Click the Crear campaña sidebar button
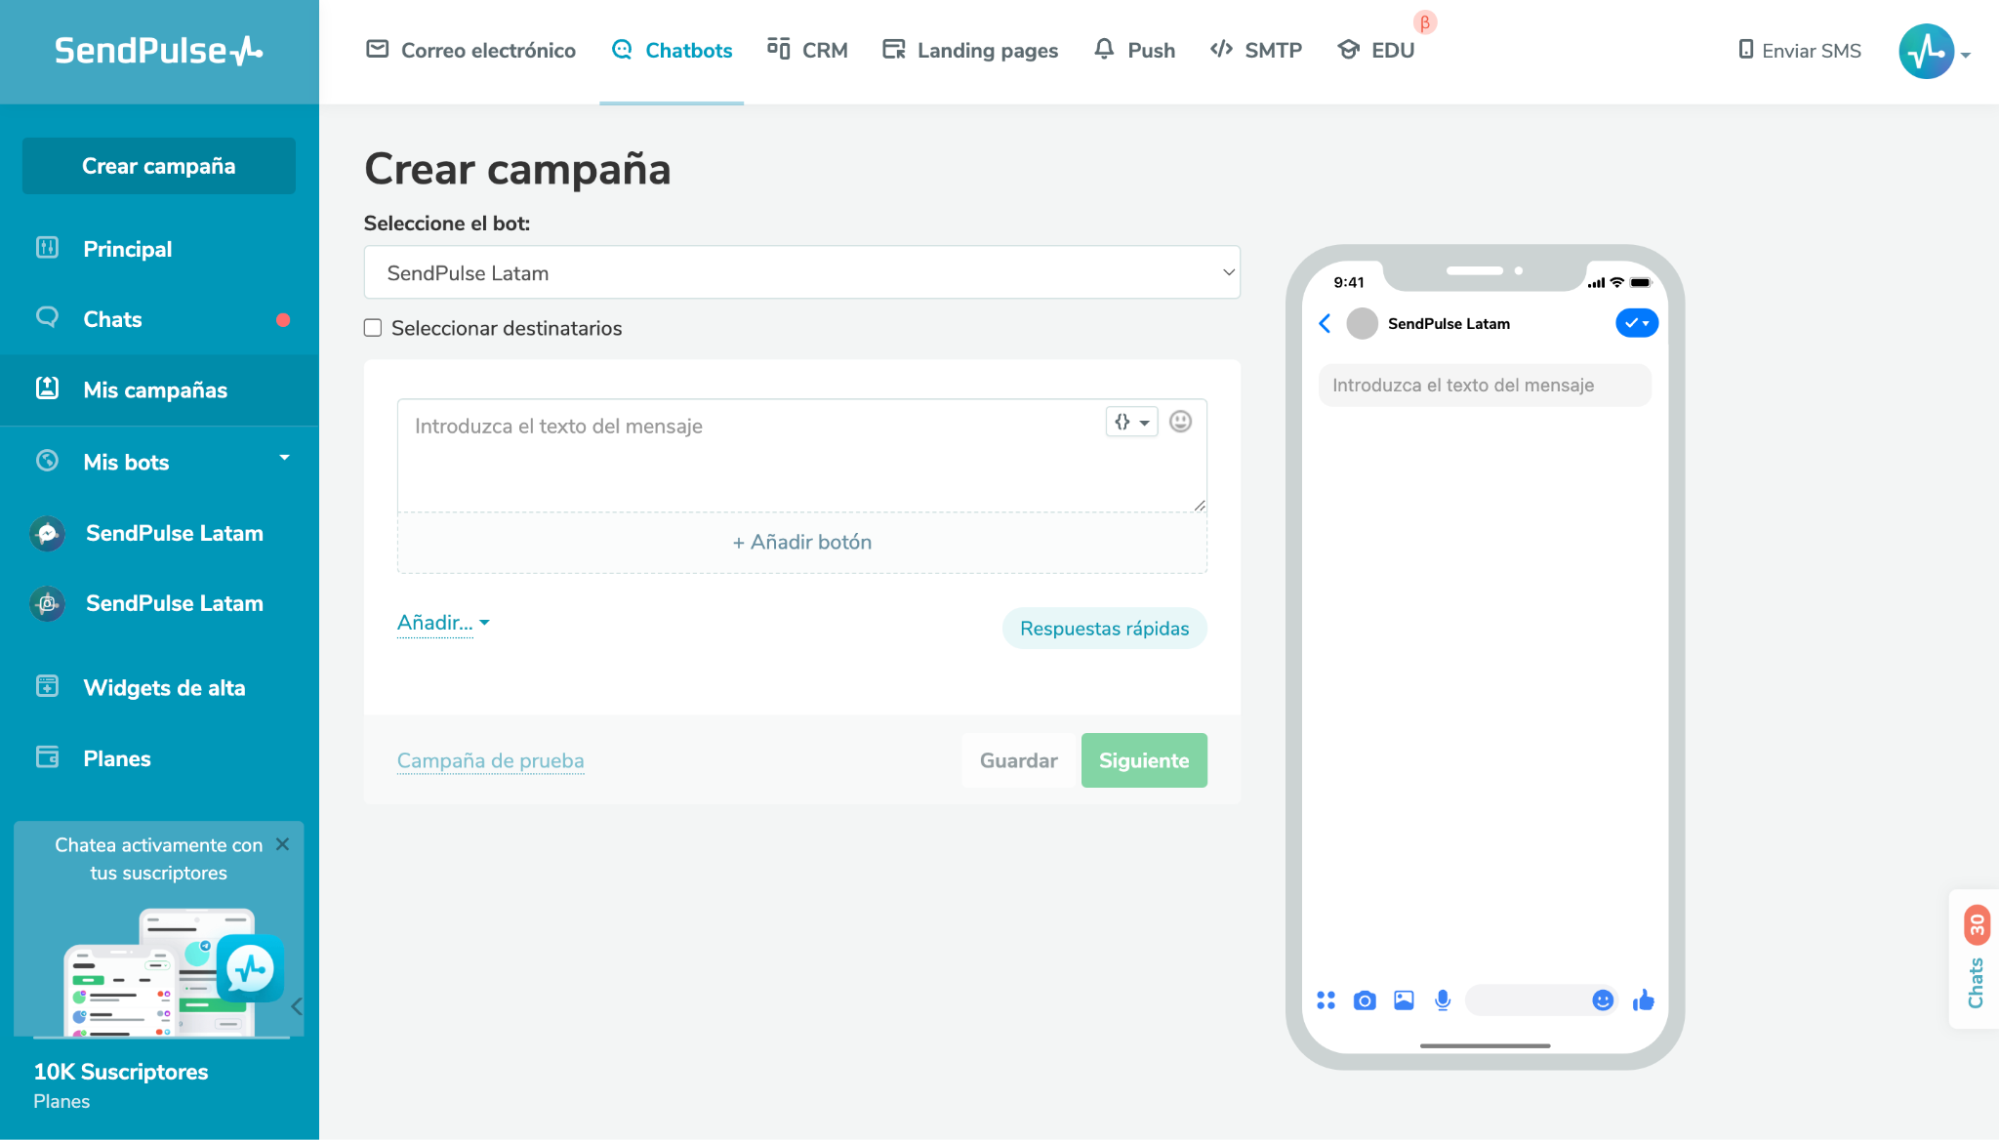The image size is (1999, 1141). click(159, 166)
